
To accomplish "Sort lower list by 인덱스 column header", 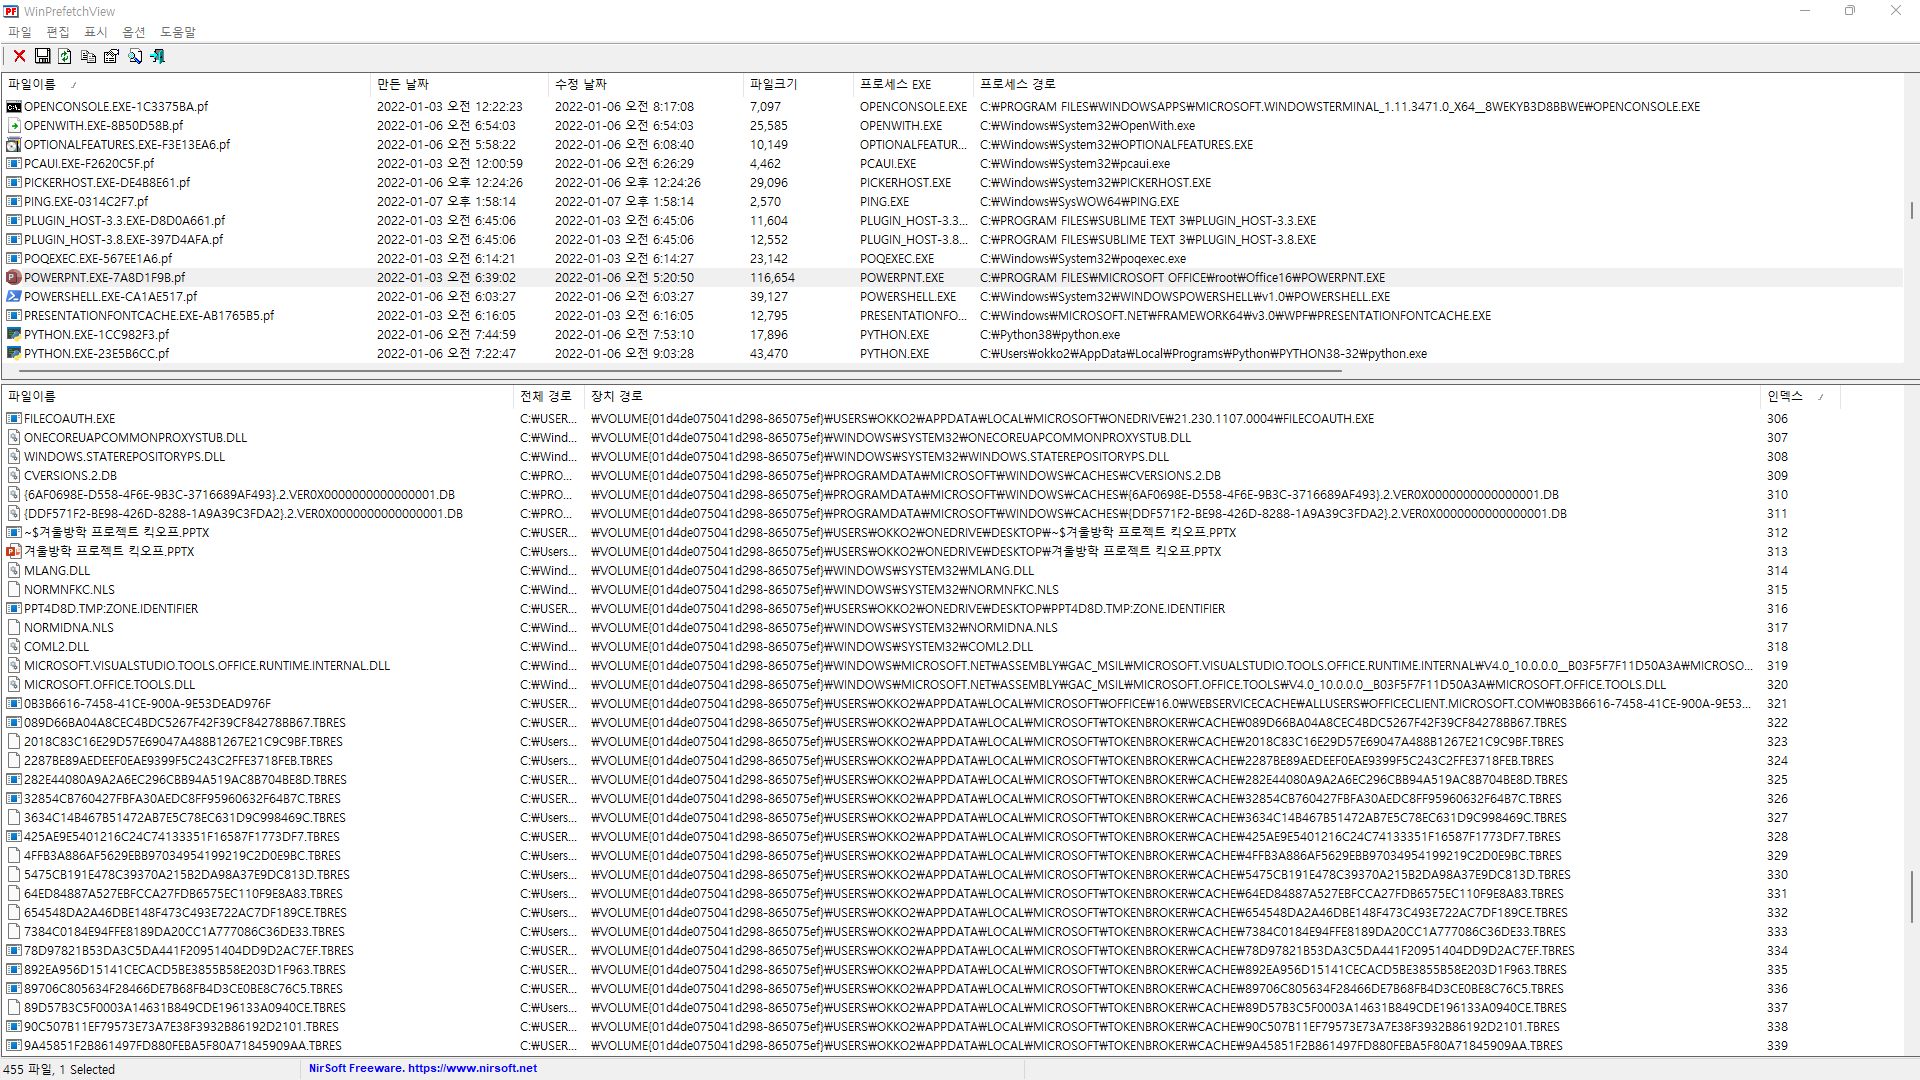I will [x=1784, y=397].
